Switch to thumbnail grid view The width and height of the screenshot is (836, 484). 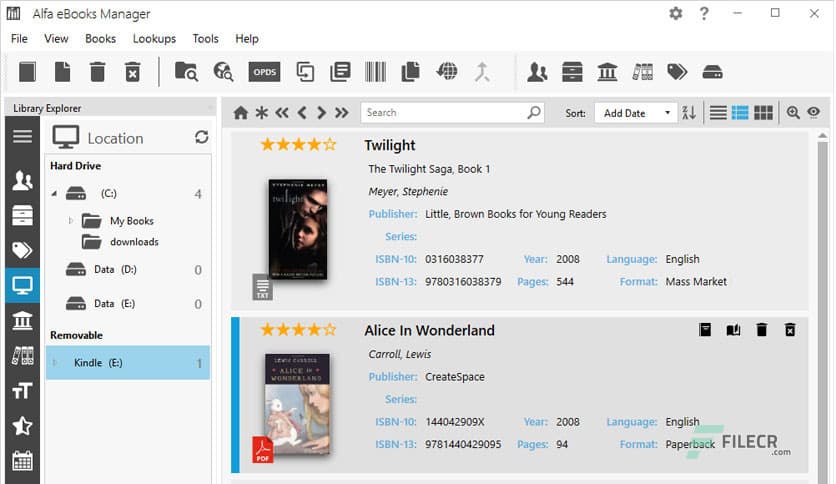763,112
